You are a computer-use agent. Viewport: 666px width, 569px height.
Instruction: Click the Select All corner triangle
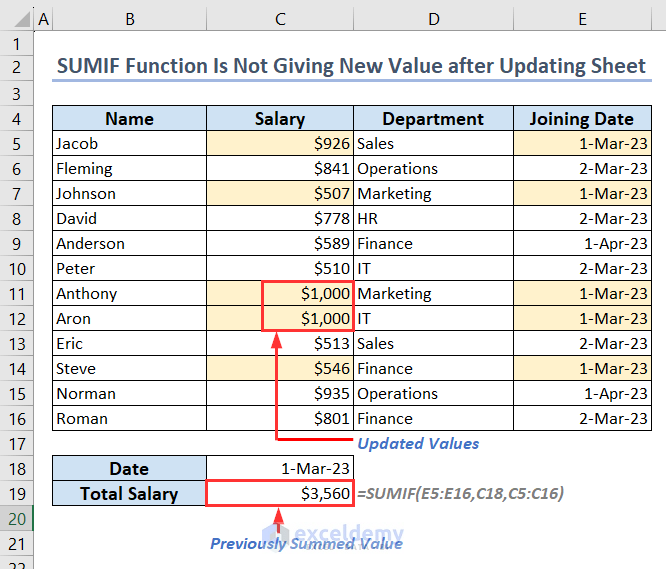click(x=16, y=19)
